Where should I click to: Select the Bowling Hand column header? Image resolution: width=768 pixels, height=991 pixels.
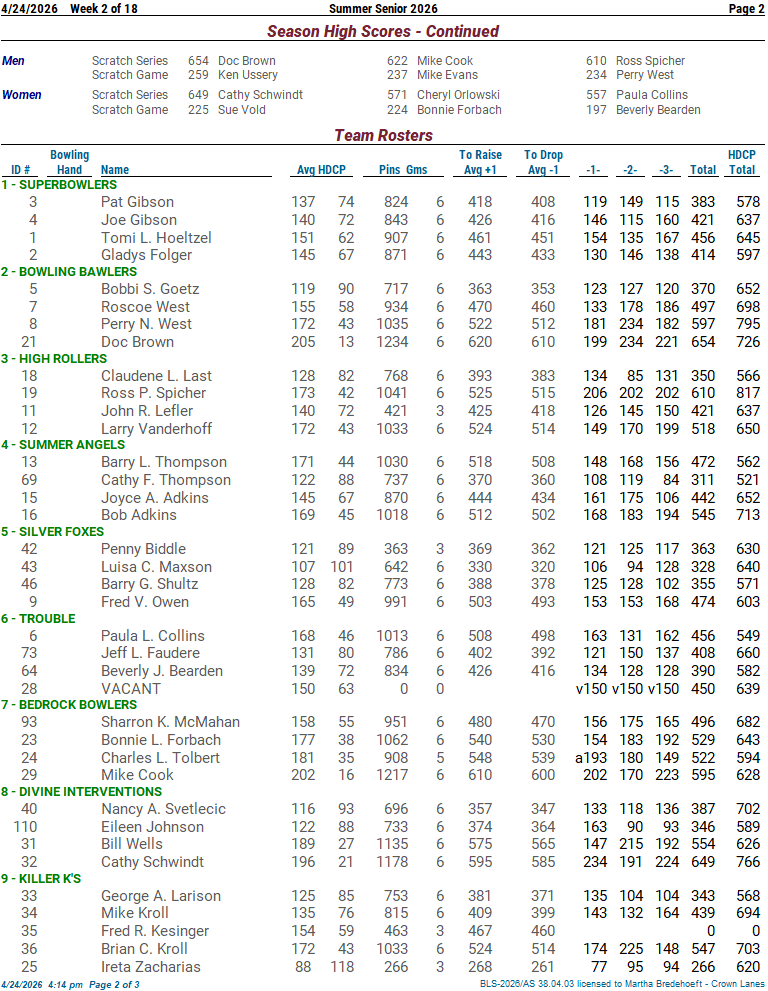69,162
